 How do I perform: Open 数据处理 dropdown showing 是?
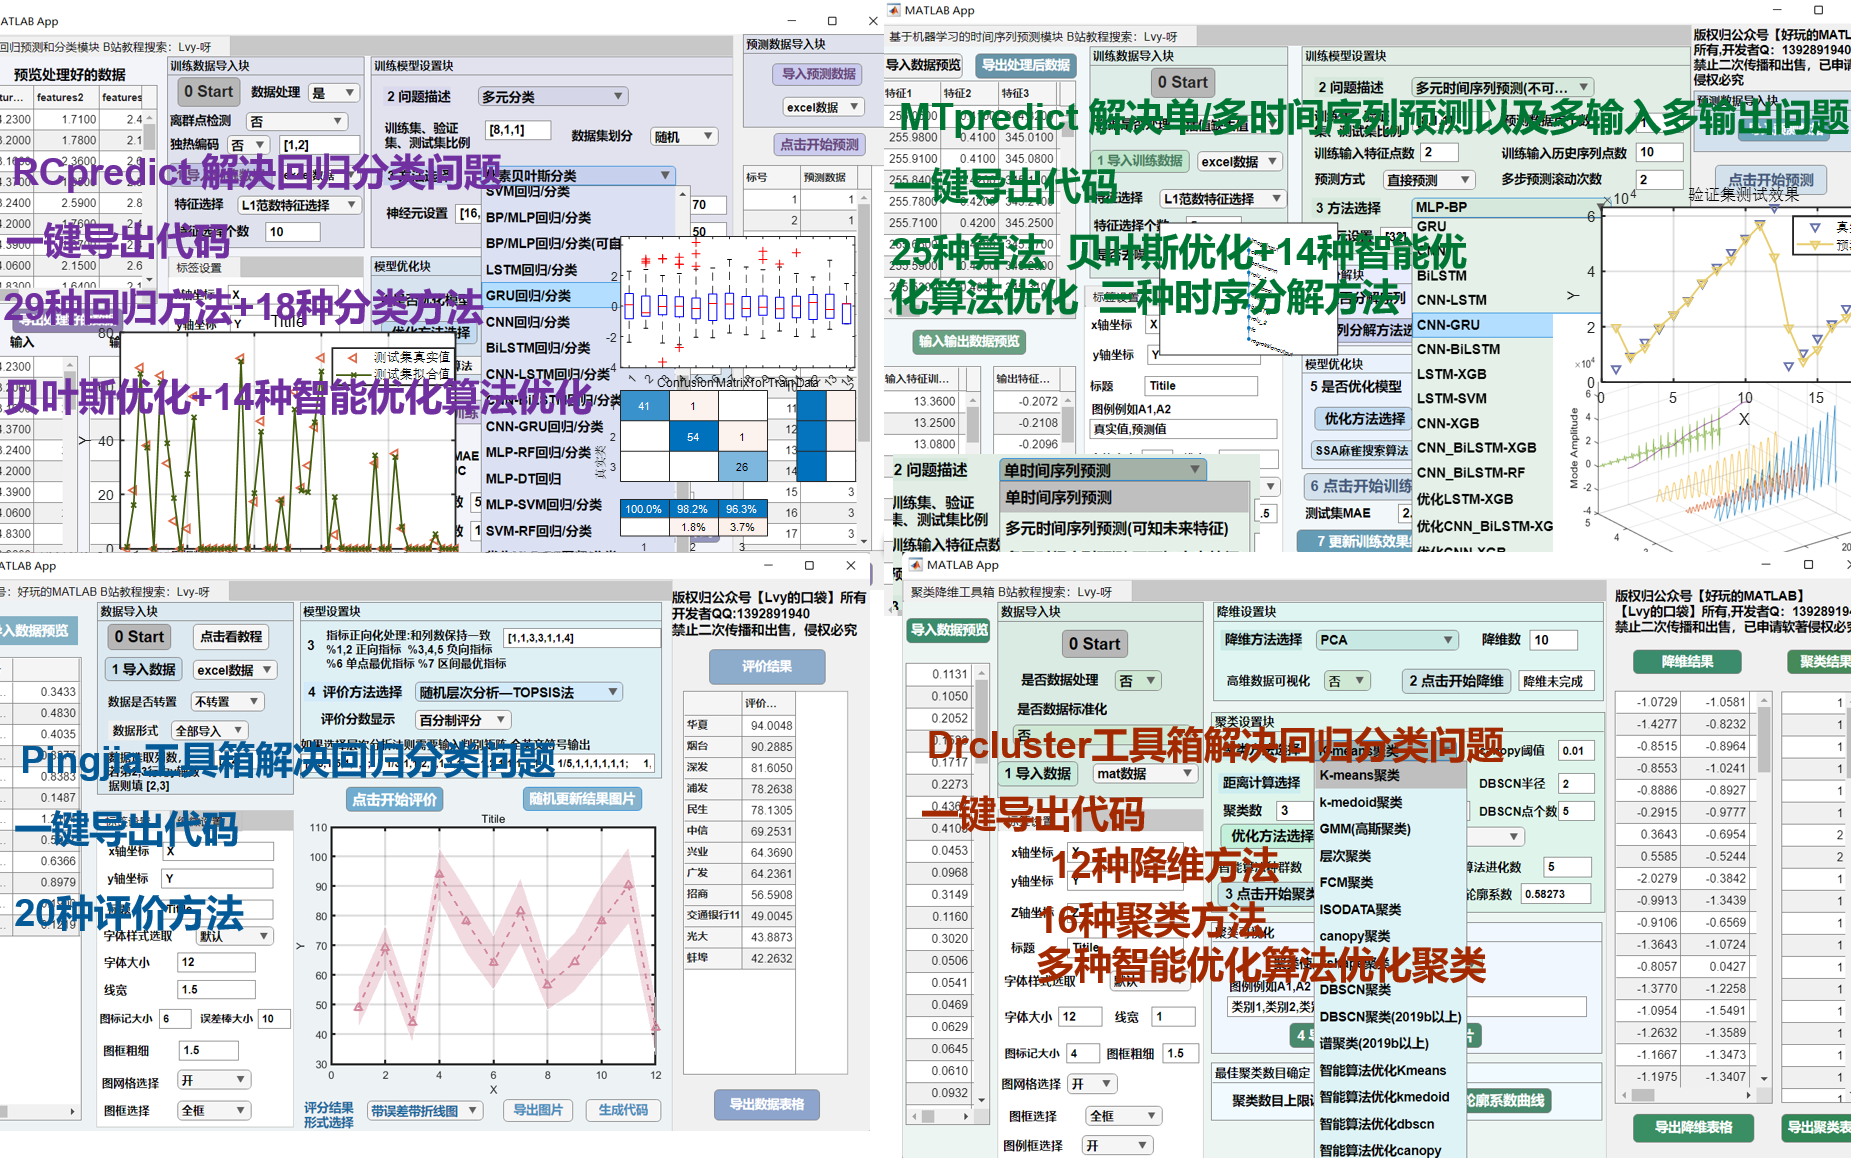coord(334,93)
